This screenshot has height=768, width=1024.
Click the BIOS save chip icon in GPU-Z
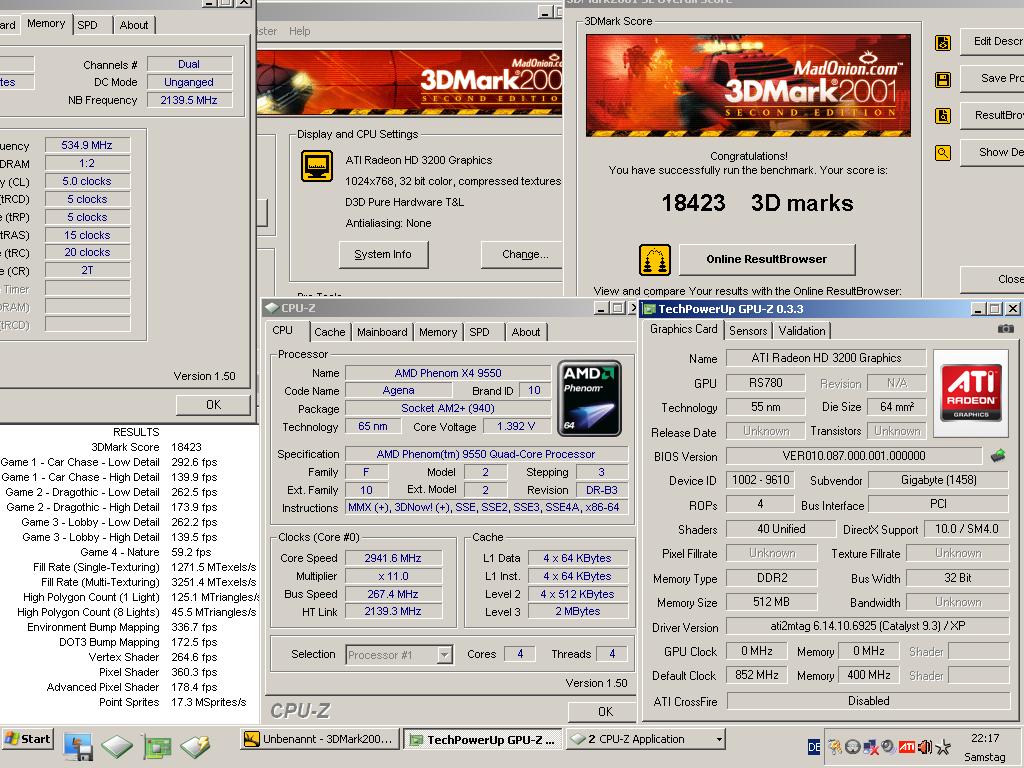(x=997, y=455)
